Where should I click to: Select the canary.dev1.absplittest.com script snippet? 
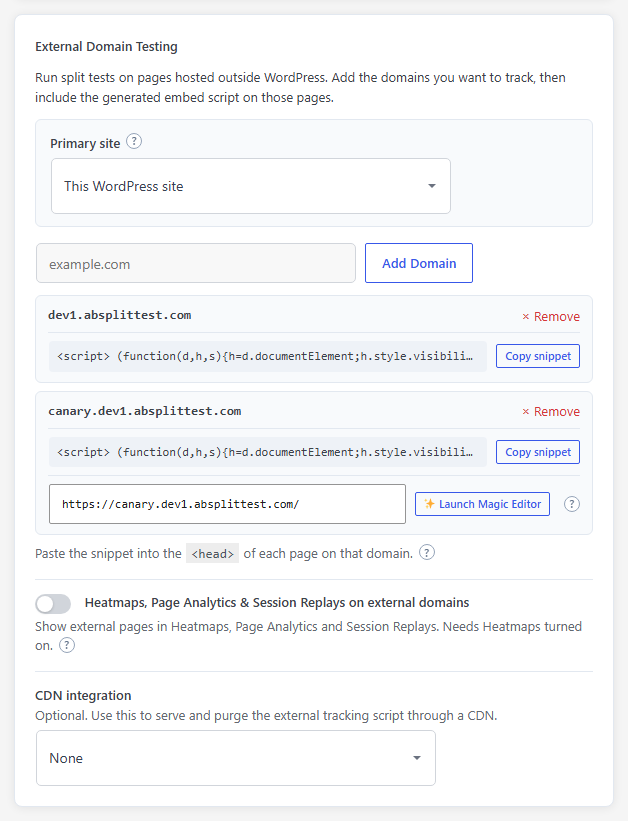pos(268,452)
